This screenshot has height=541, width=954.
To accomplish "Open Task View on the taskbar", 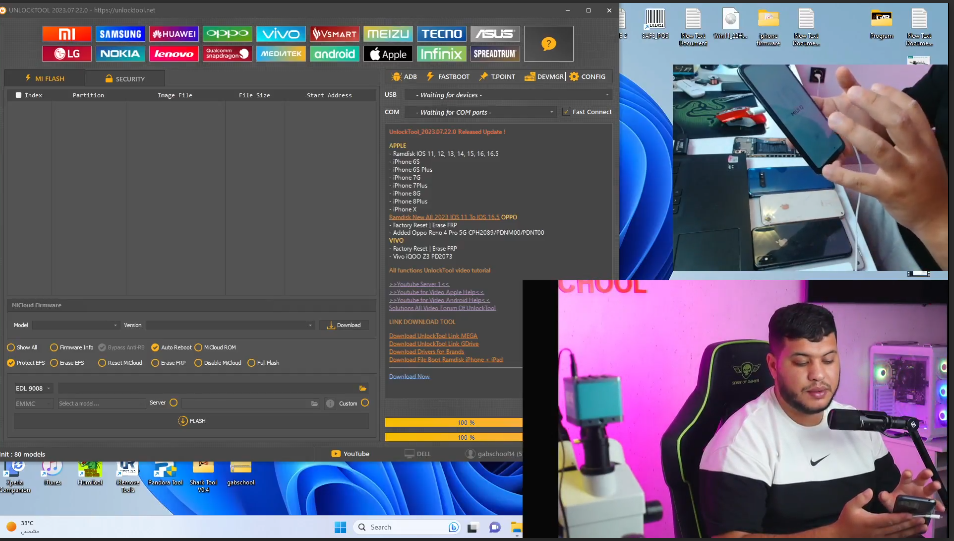I will pyautogui.click(x=473, y=527).
